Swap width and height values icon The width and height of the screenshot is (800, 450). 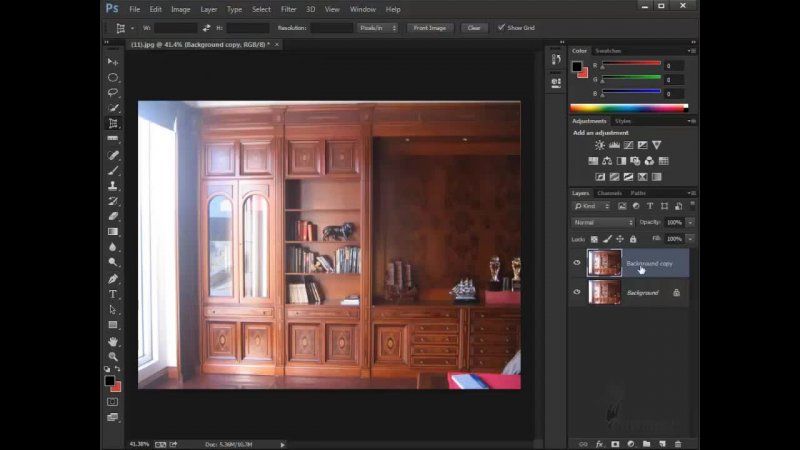coord(207,28)
